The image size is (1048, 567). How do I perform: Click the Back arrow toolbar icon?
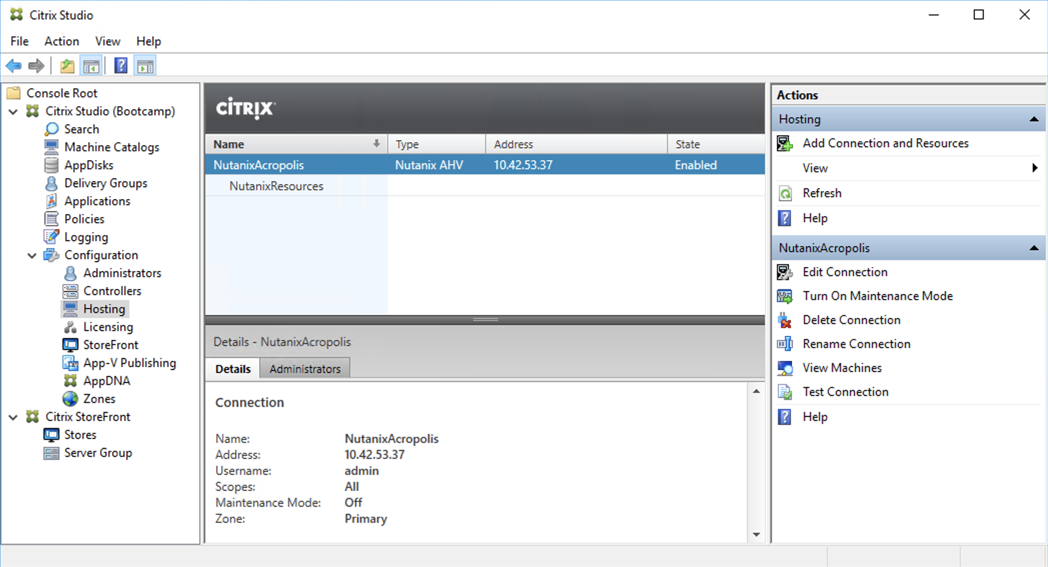tap(13, 66)
